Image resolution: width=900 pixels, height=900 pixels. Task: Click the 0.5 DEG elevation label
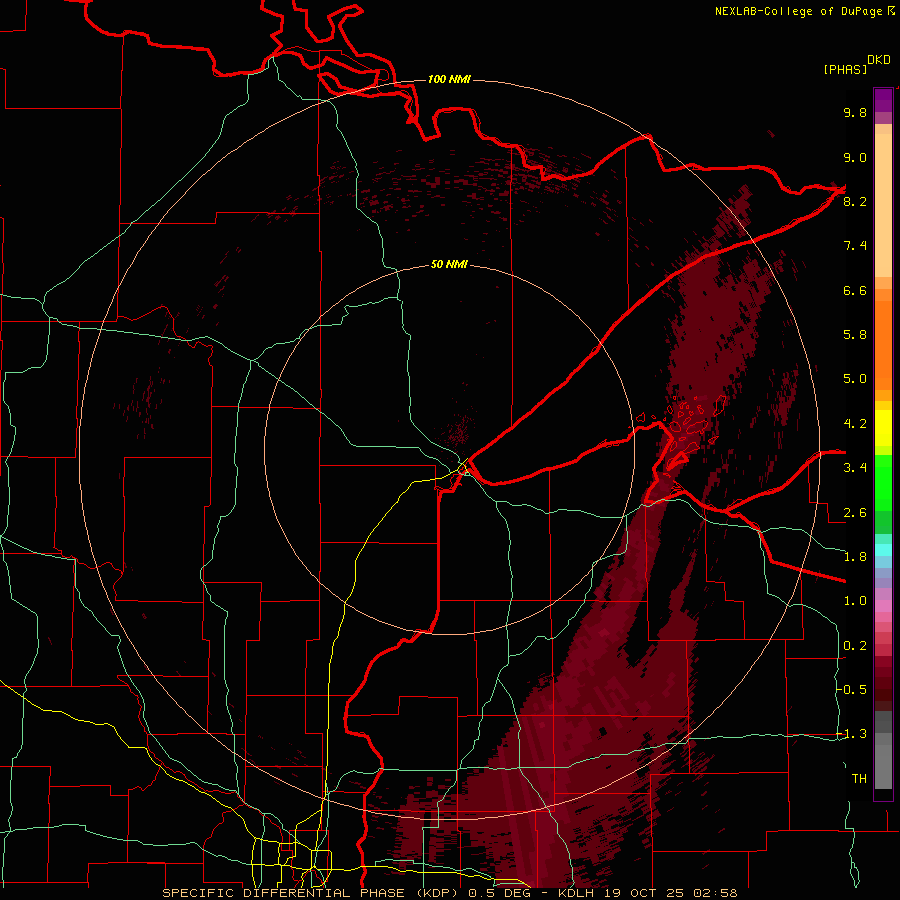499,893
